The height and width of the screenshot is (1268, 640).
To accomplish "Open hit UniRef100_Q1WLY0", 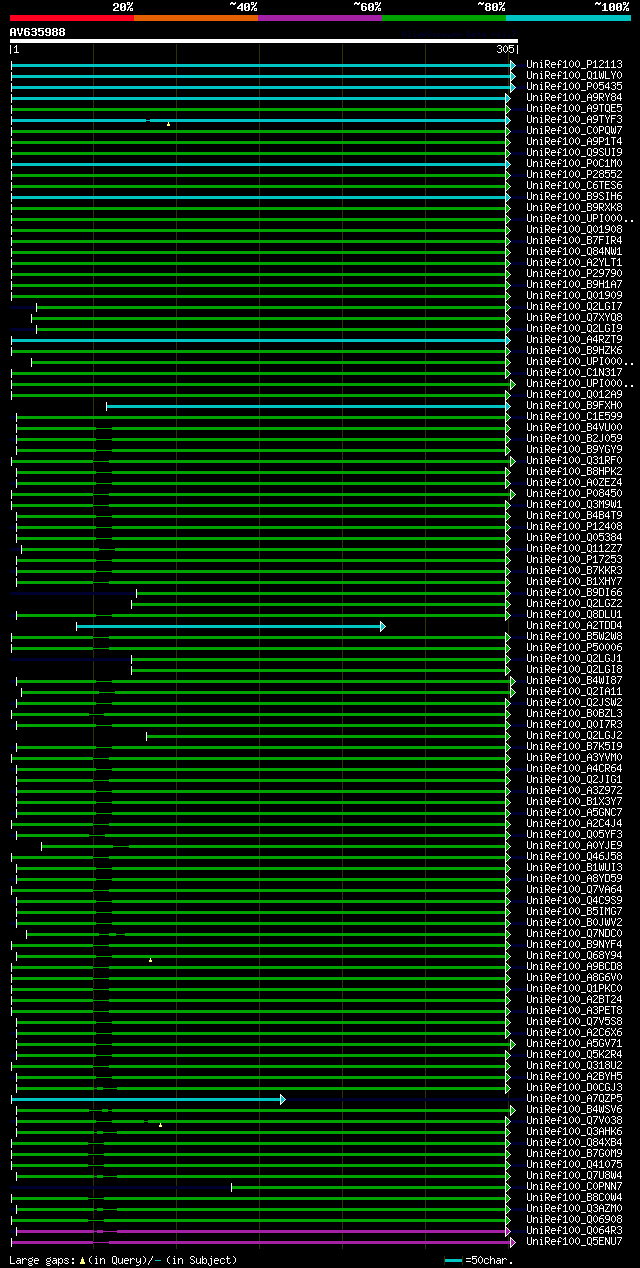I will tap(574, 75).
